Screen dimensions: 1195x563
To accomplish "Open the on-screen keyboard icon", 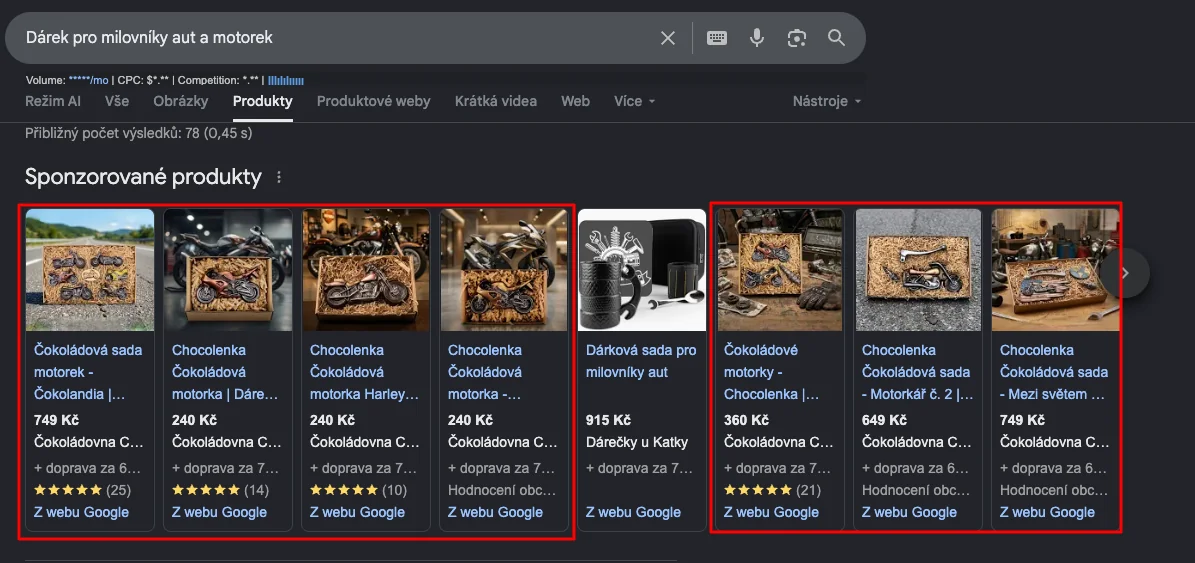I will click(x=716, y=37).
